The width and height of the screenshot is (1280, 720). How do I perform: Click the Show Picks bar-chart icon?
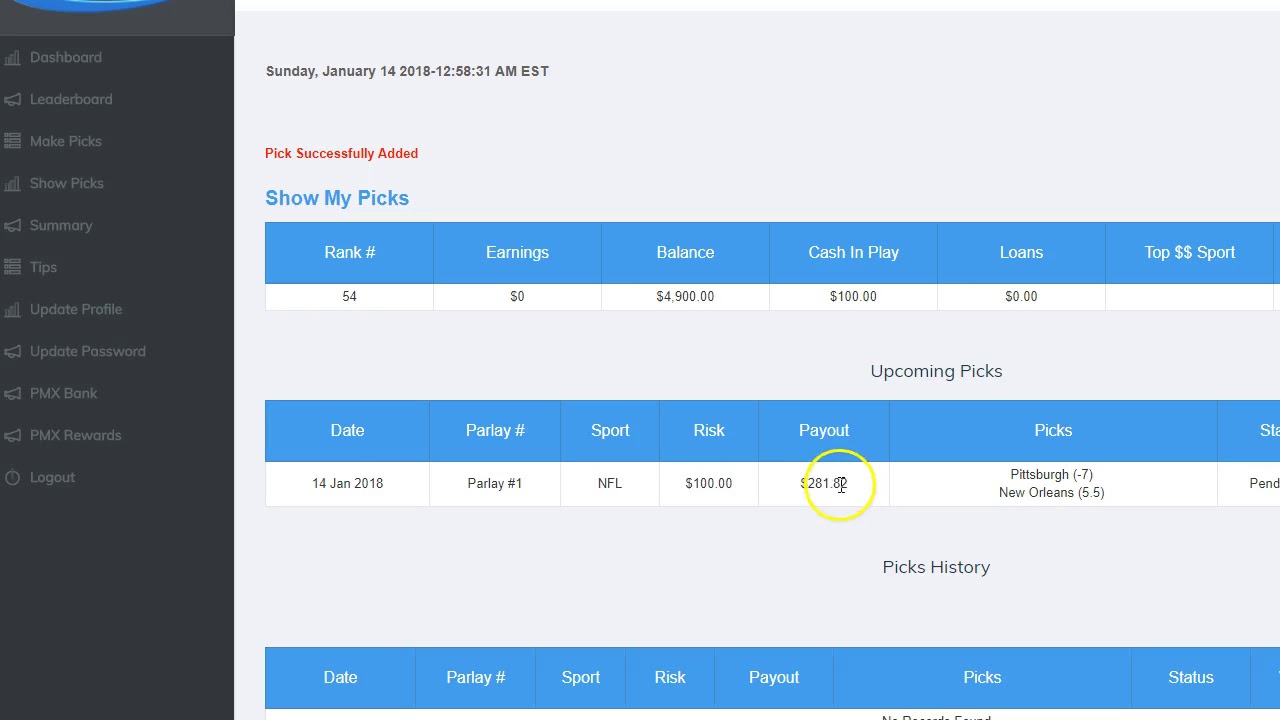[12, 184]
